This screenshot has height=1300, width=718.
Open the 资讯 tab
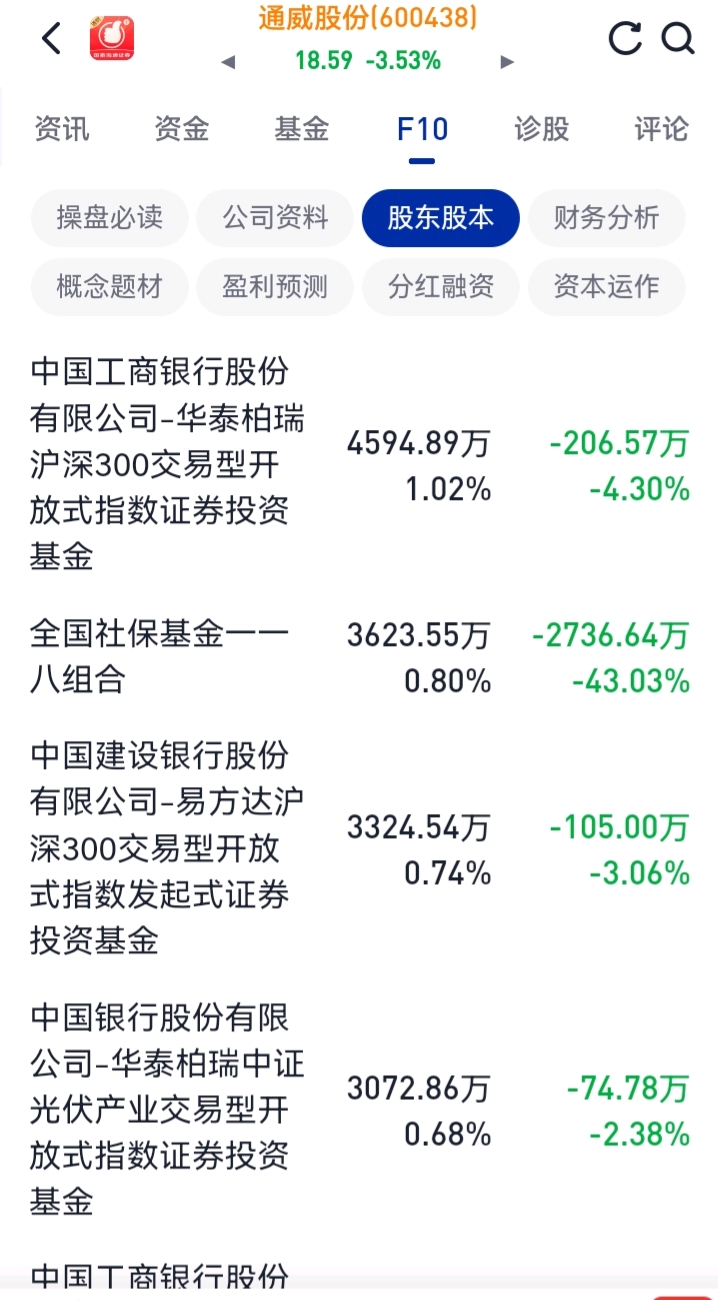point(62,129)
